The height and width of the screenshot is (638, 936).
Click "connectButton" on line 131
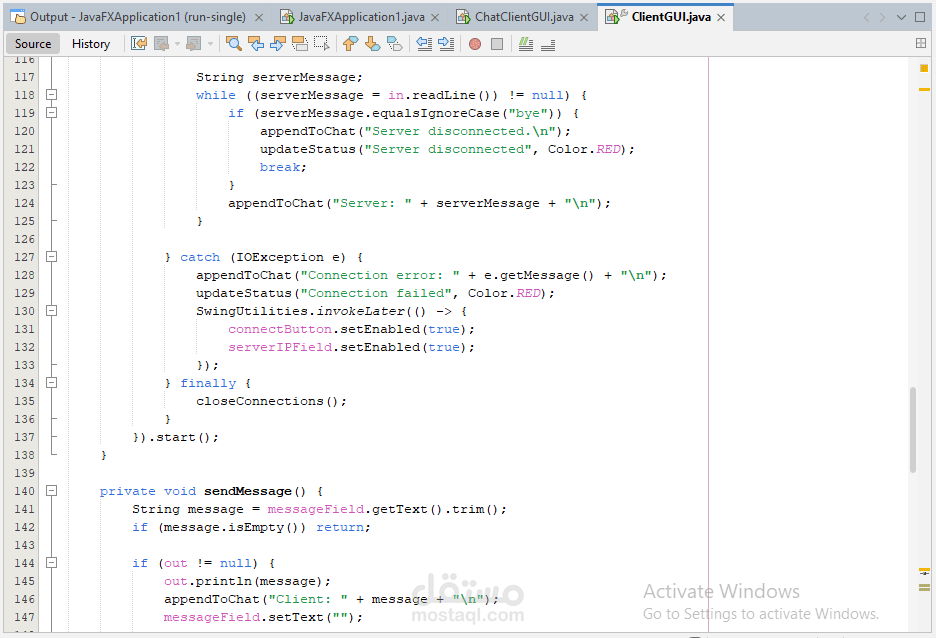click(279, 329)
